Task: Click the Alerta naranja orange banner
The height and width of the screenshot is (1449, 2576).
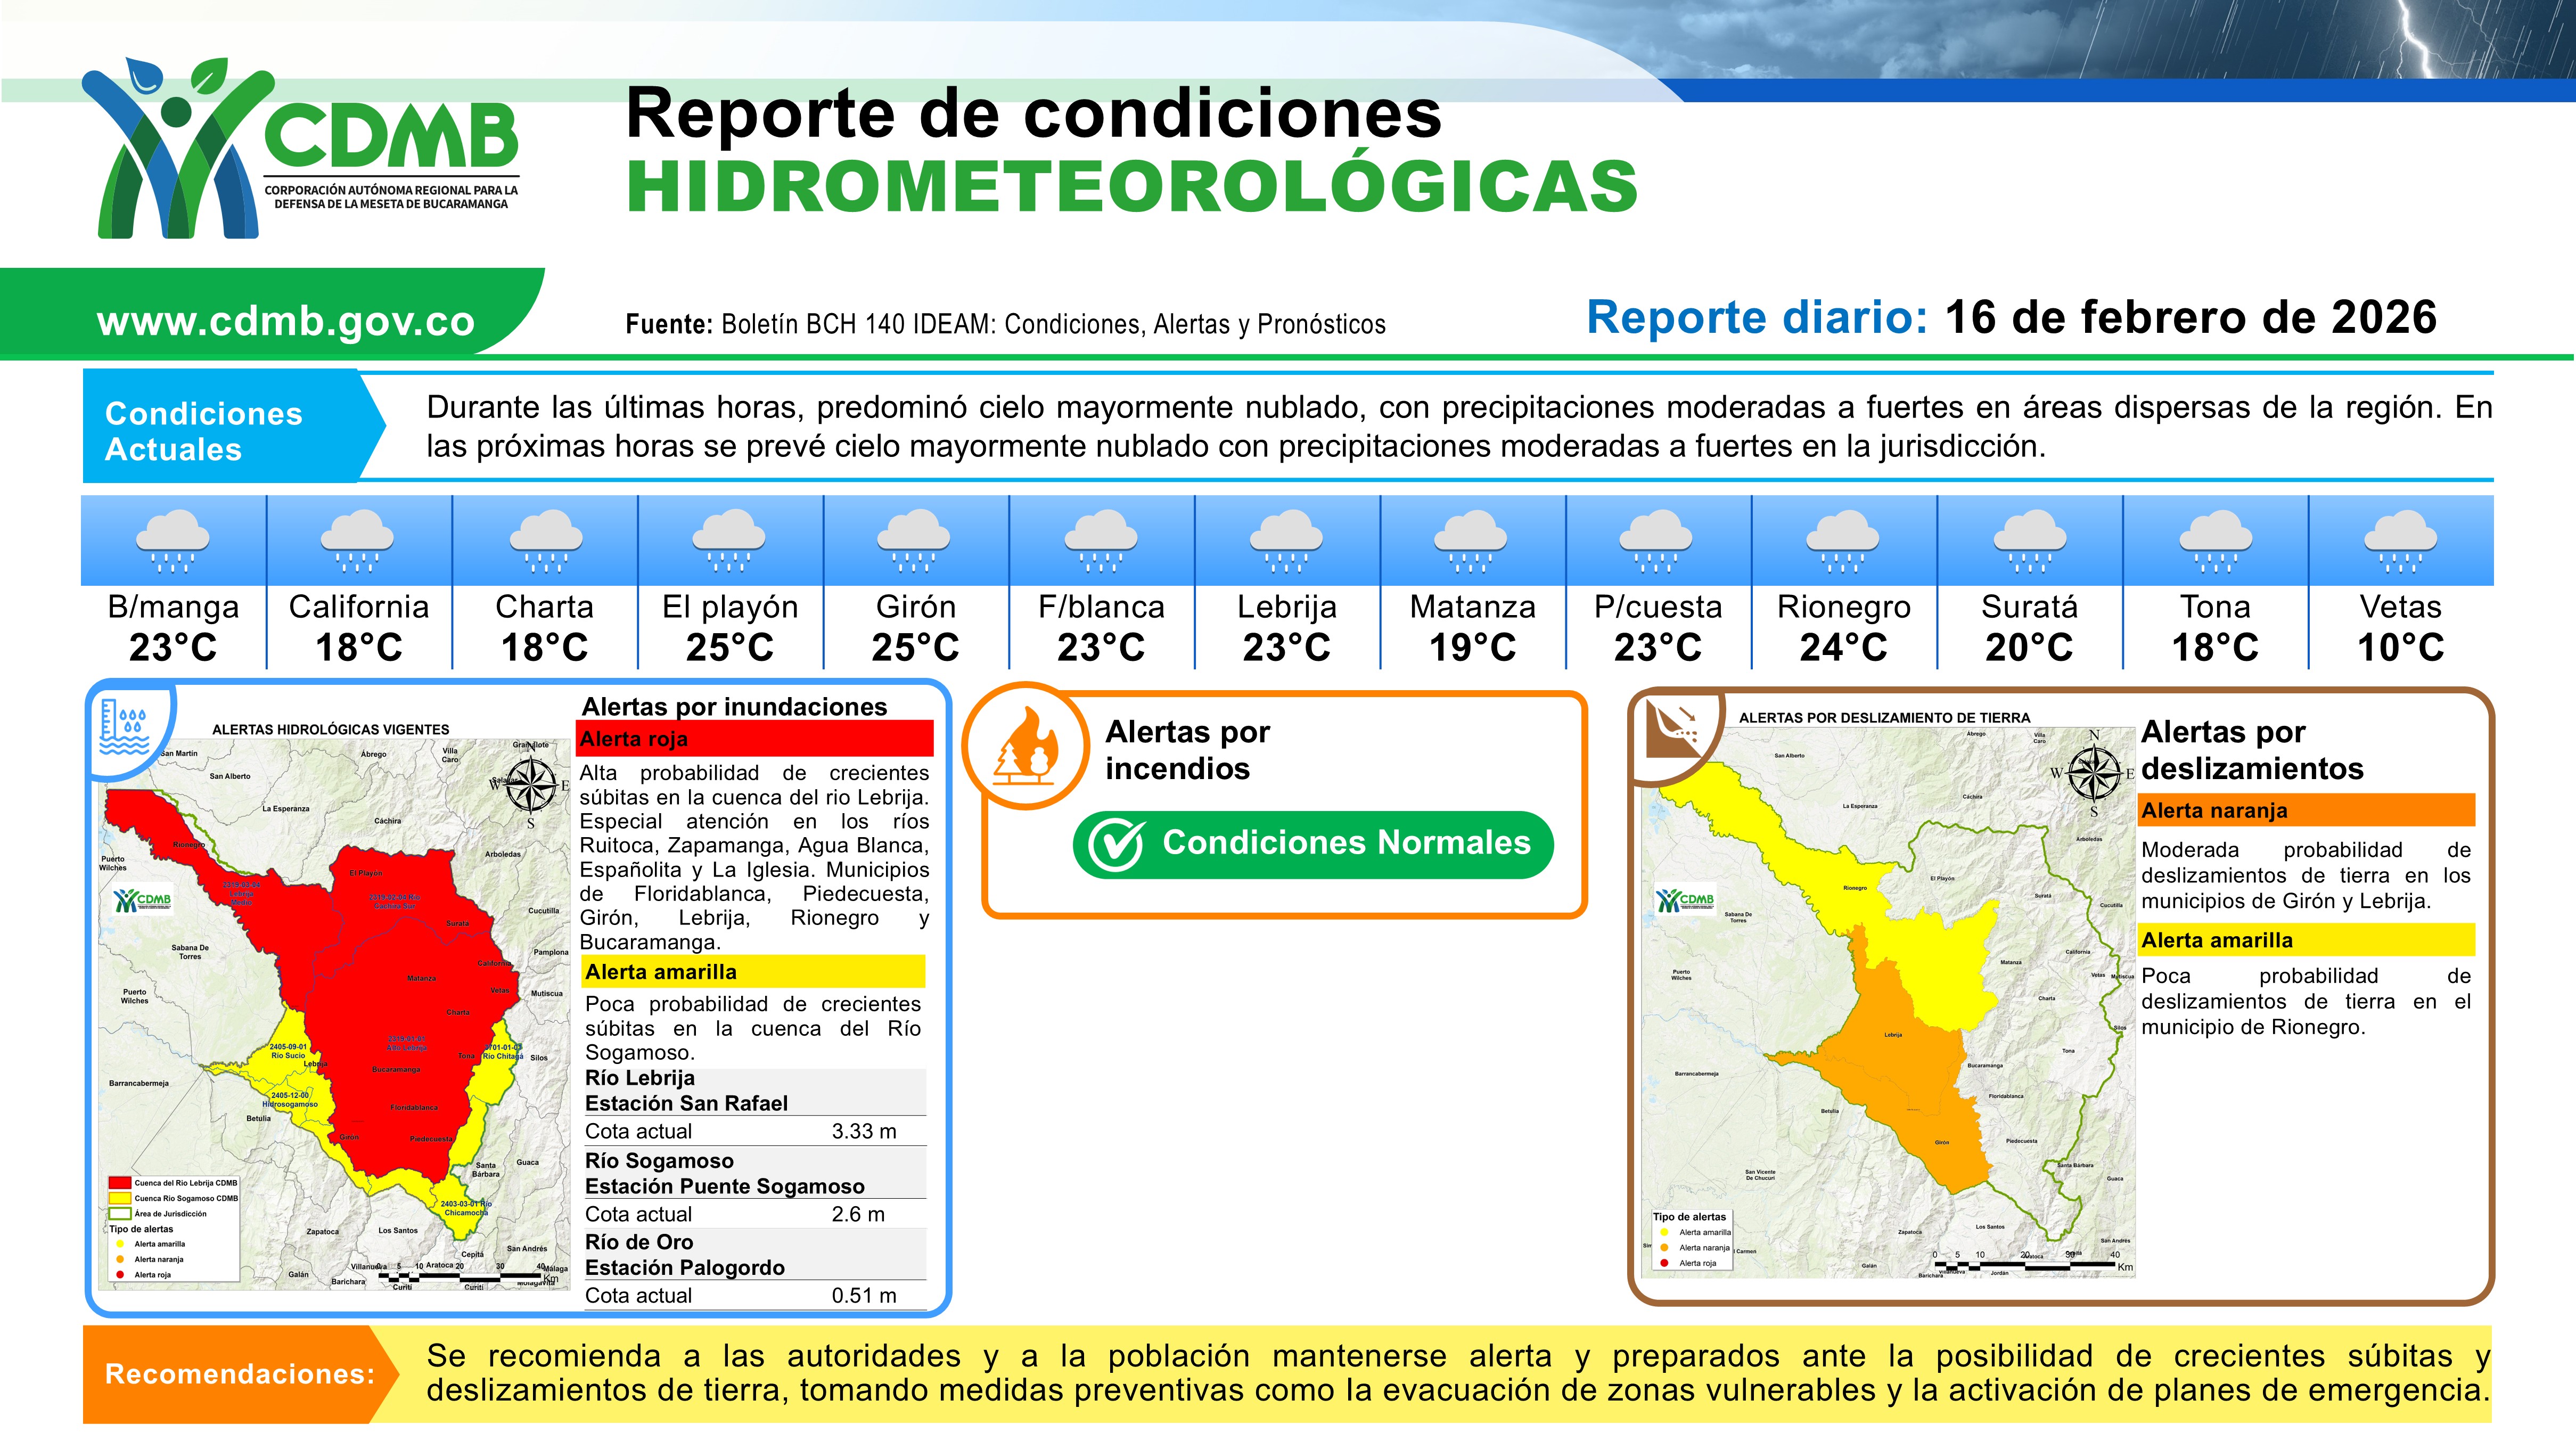Action: click(x=2307, y=811)
